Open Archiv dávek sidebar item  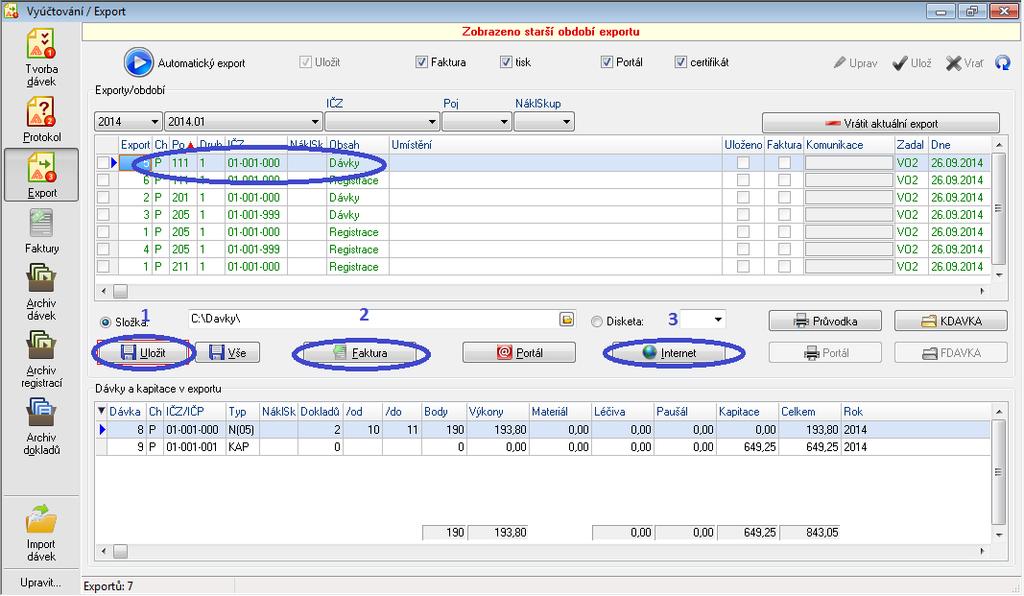click(x=41, y=292)
